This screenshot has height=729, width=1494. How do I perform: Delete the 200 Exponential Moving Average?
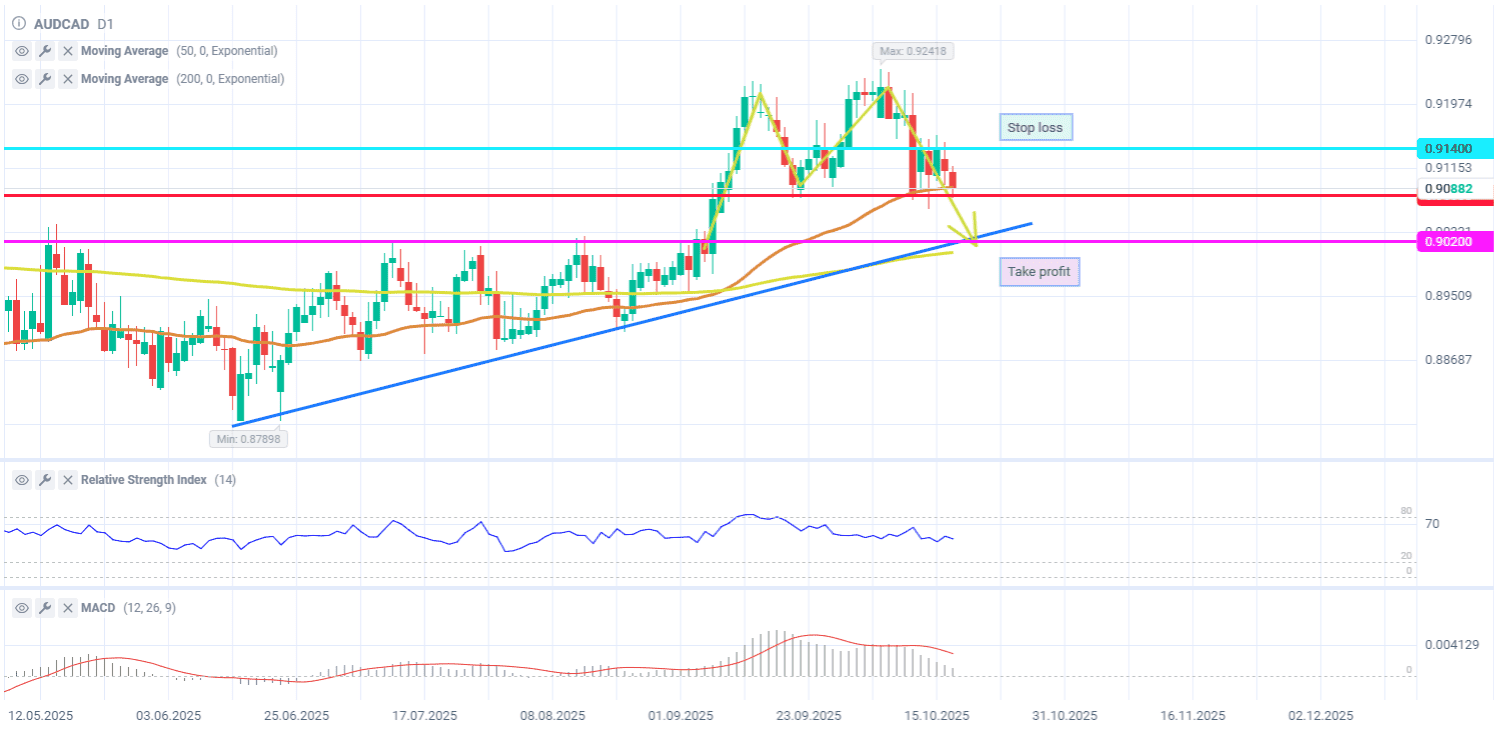pos(68,79)
